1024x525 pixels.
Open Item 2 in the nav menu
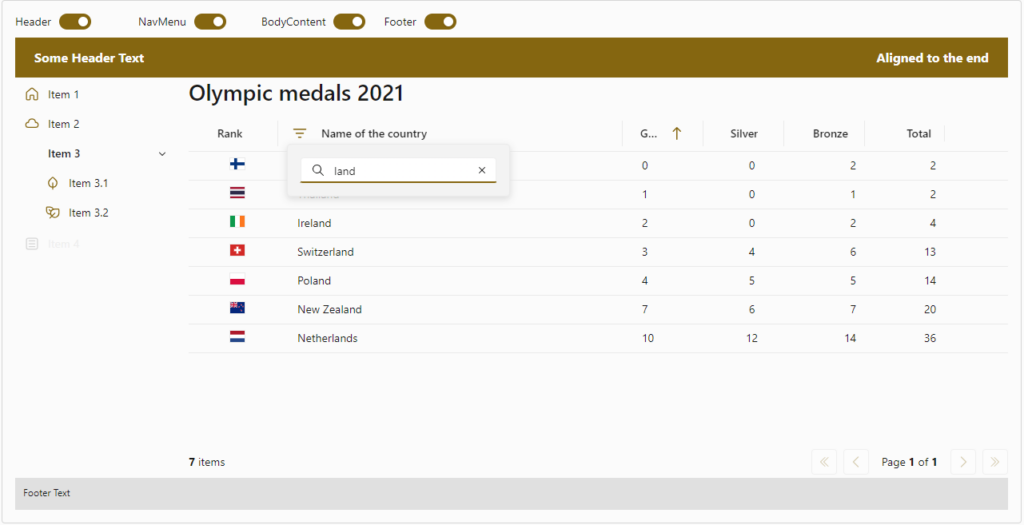(x=64, y=124)
